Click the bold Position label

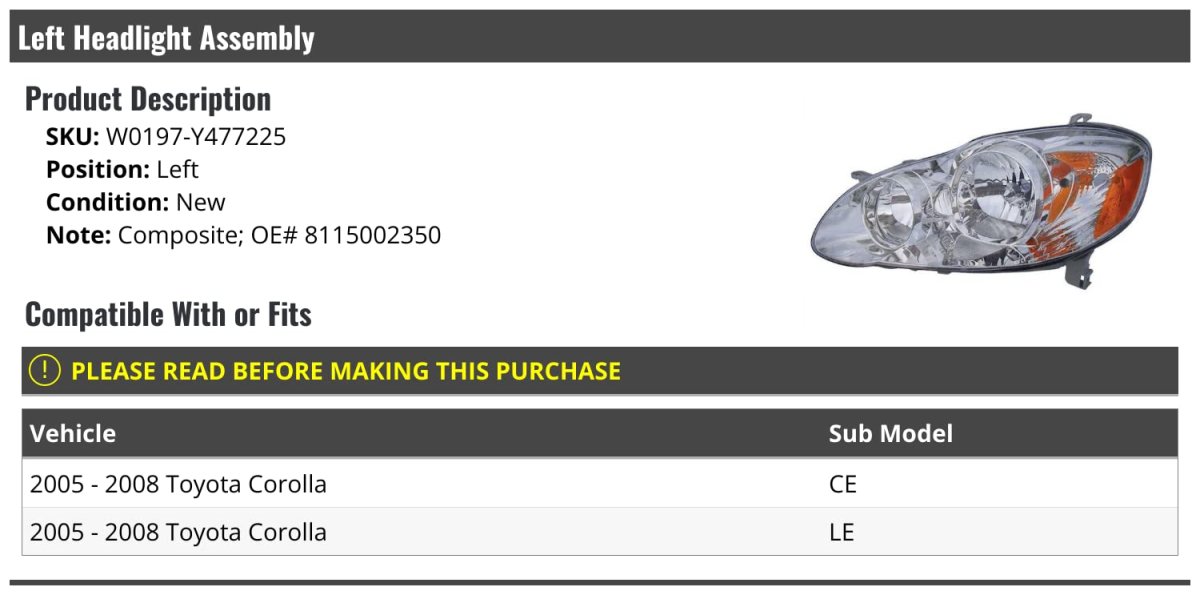point(97,170)
